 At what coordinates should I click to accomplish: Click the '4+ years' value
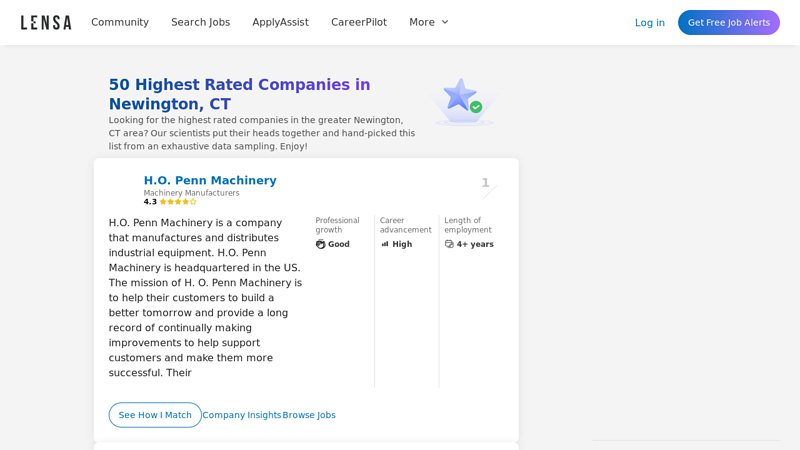point(475,244)
